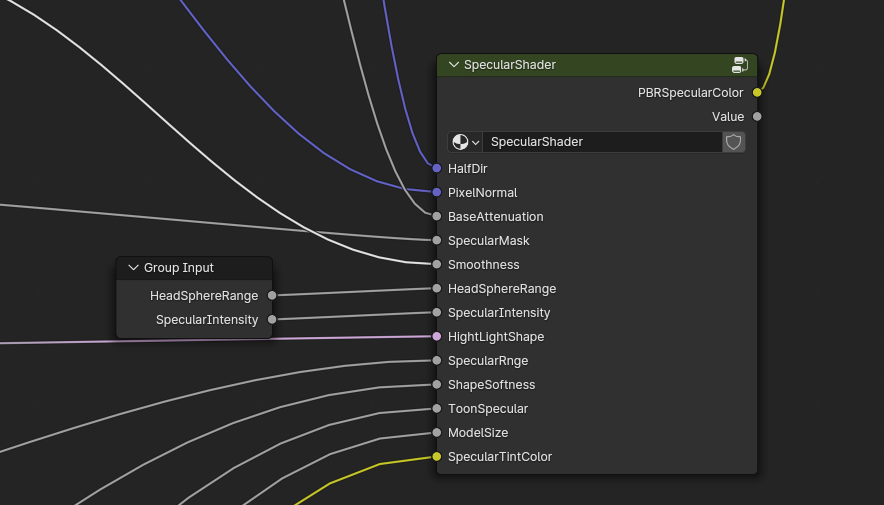
Task: Click the PixelNormal input socket
Action: [x=437, y=193]
